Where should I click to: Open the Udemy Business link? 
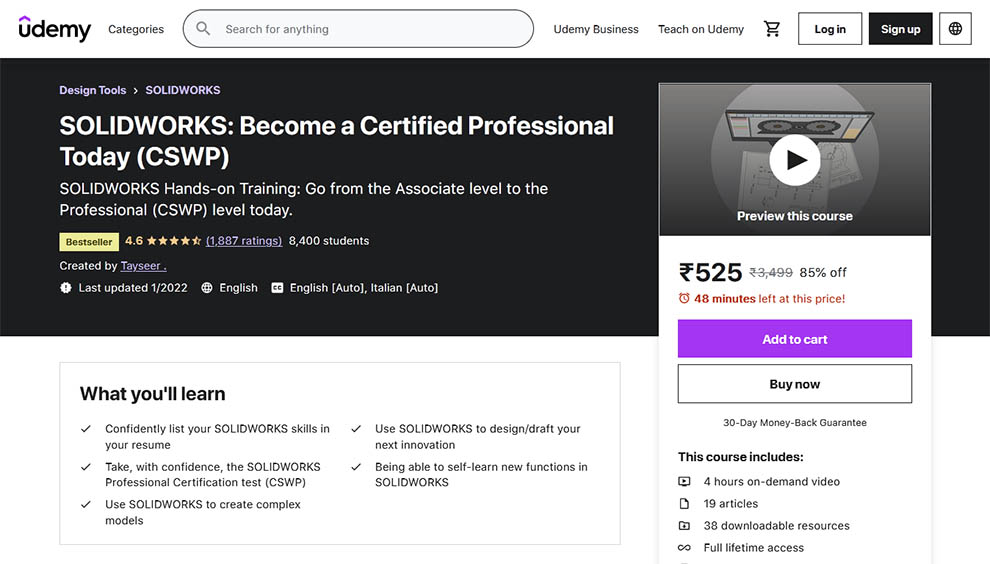tap(596, 29)
